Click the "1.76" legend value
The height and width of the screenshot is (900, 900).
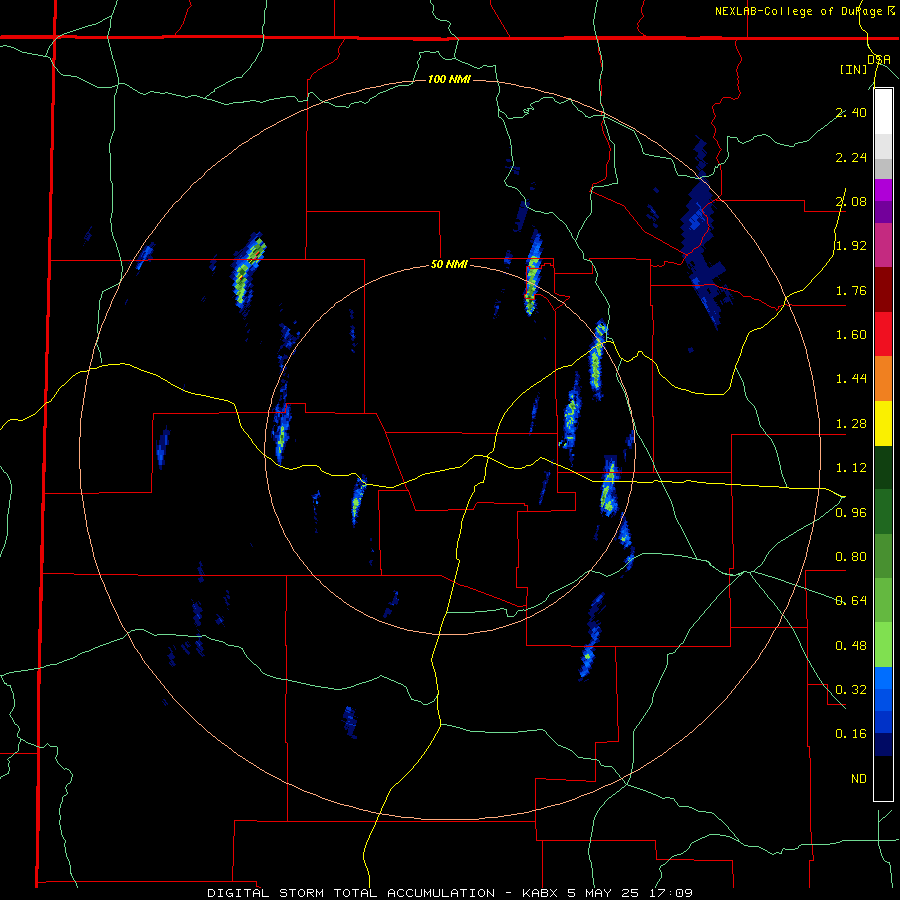(851, 290)
